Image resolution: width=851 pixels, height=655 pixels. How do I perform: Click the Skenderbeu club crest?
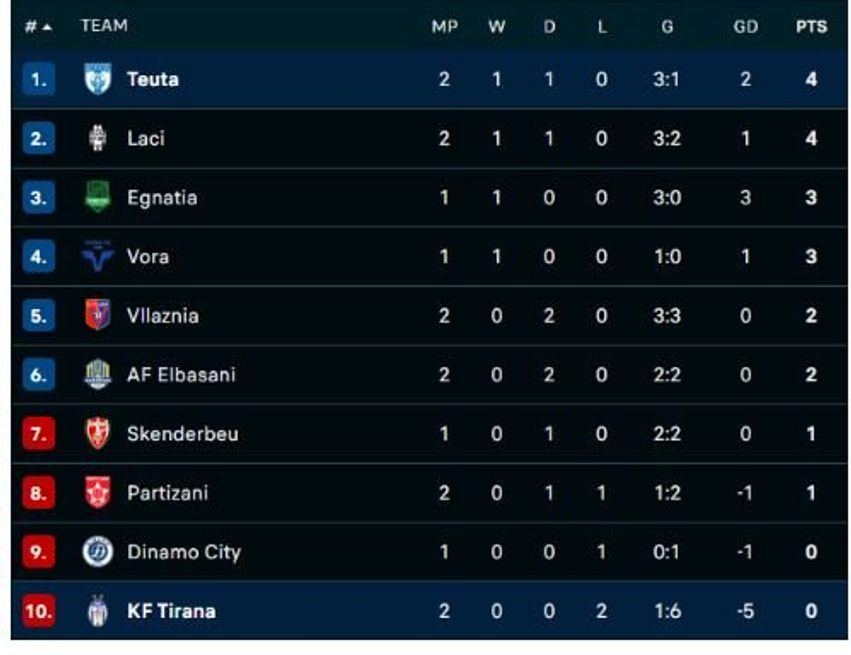[x=98, y=434]
